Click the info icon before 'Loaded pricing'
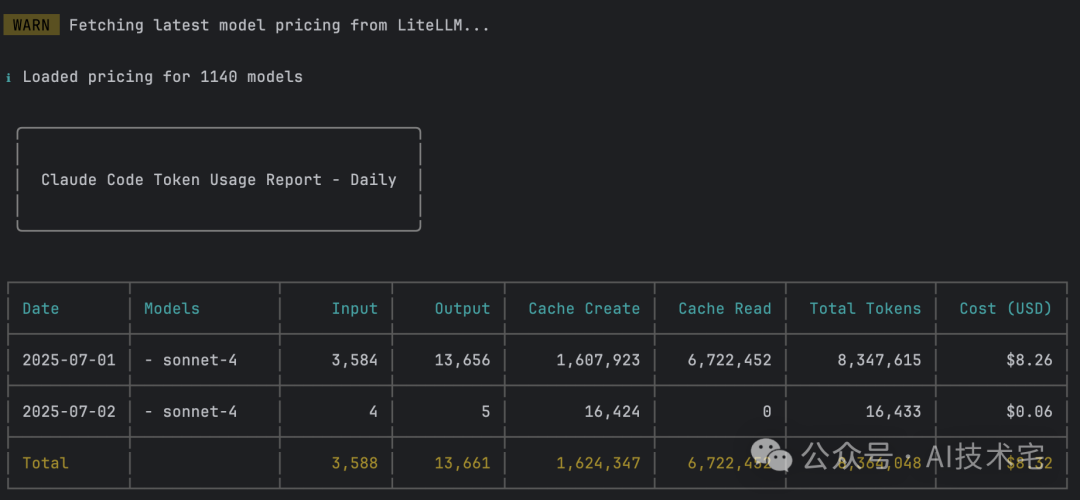This screenshot has width=1080, height=500. click(8, 77)
